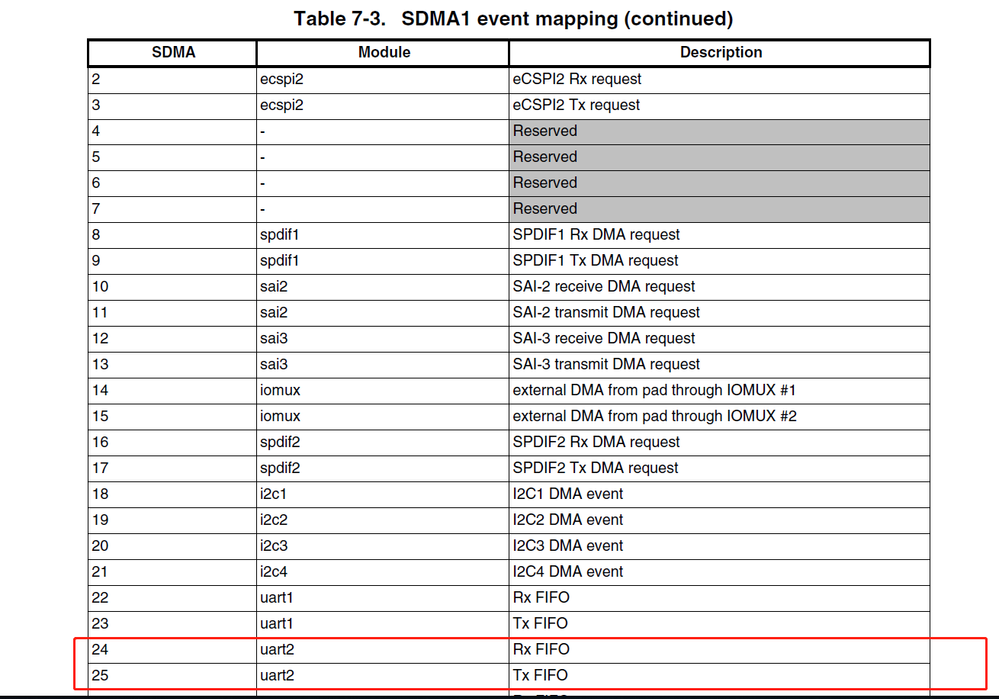Image resolution: width=999 pixels, height=699 pixels.
Task: Click SDMA event number '18'
Action: [100, 494]
